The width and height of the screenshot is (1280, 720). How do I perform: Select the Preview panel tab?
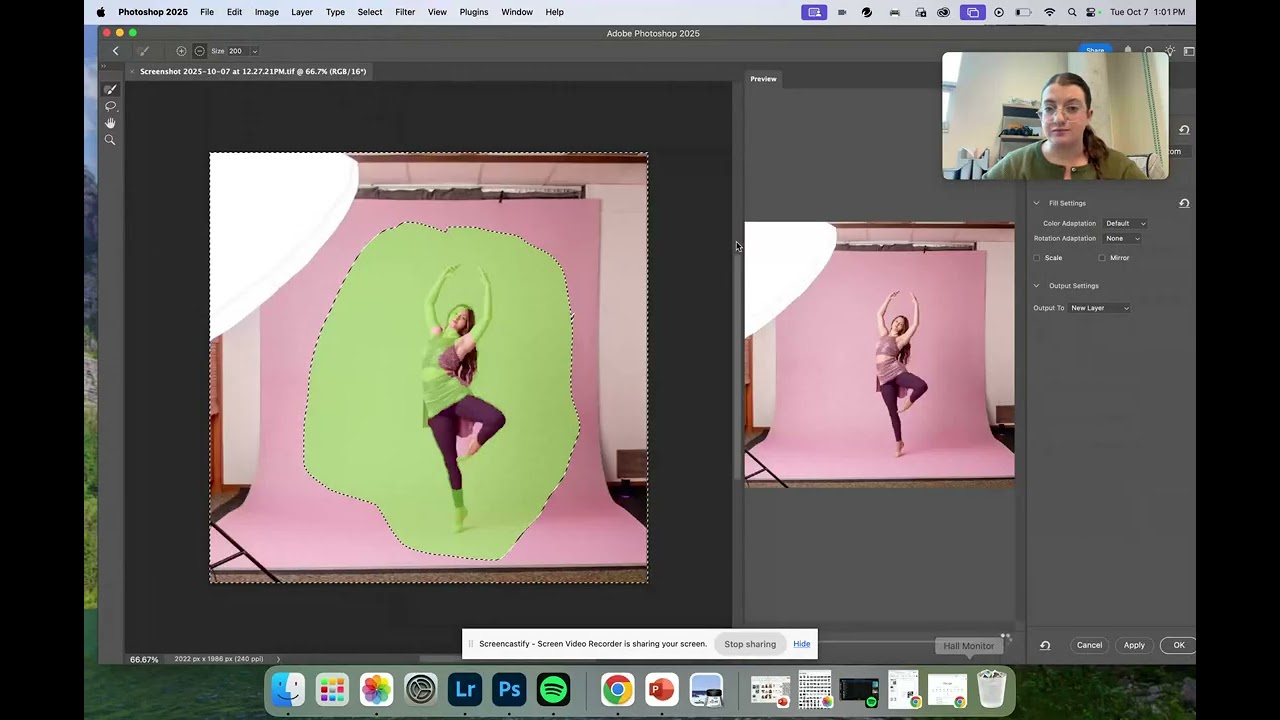pos(764,79)
